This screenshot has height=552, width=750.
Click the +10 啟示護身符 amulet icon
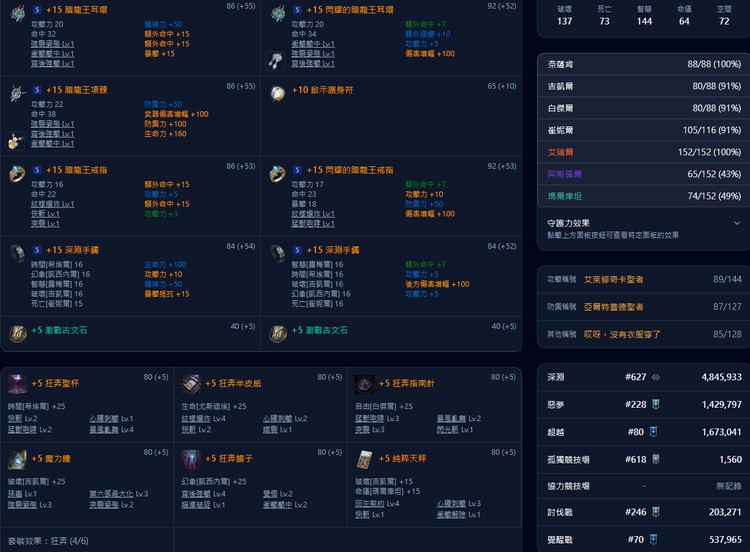click(x=278, y=93)
